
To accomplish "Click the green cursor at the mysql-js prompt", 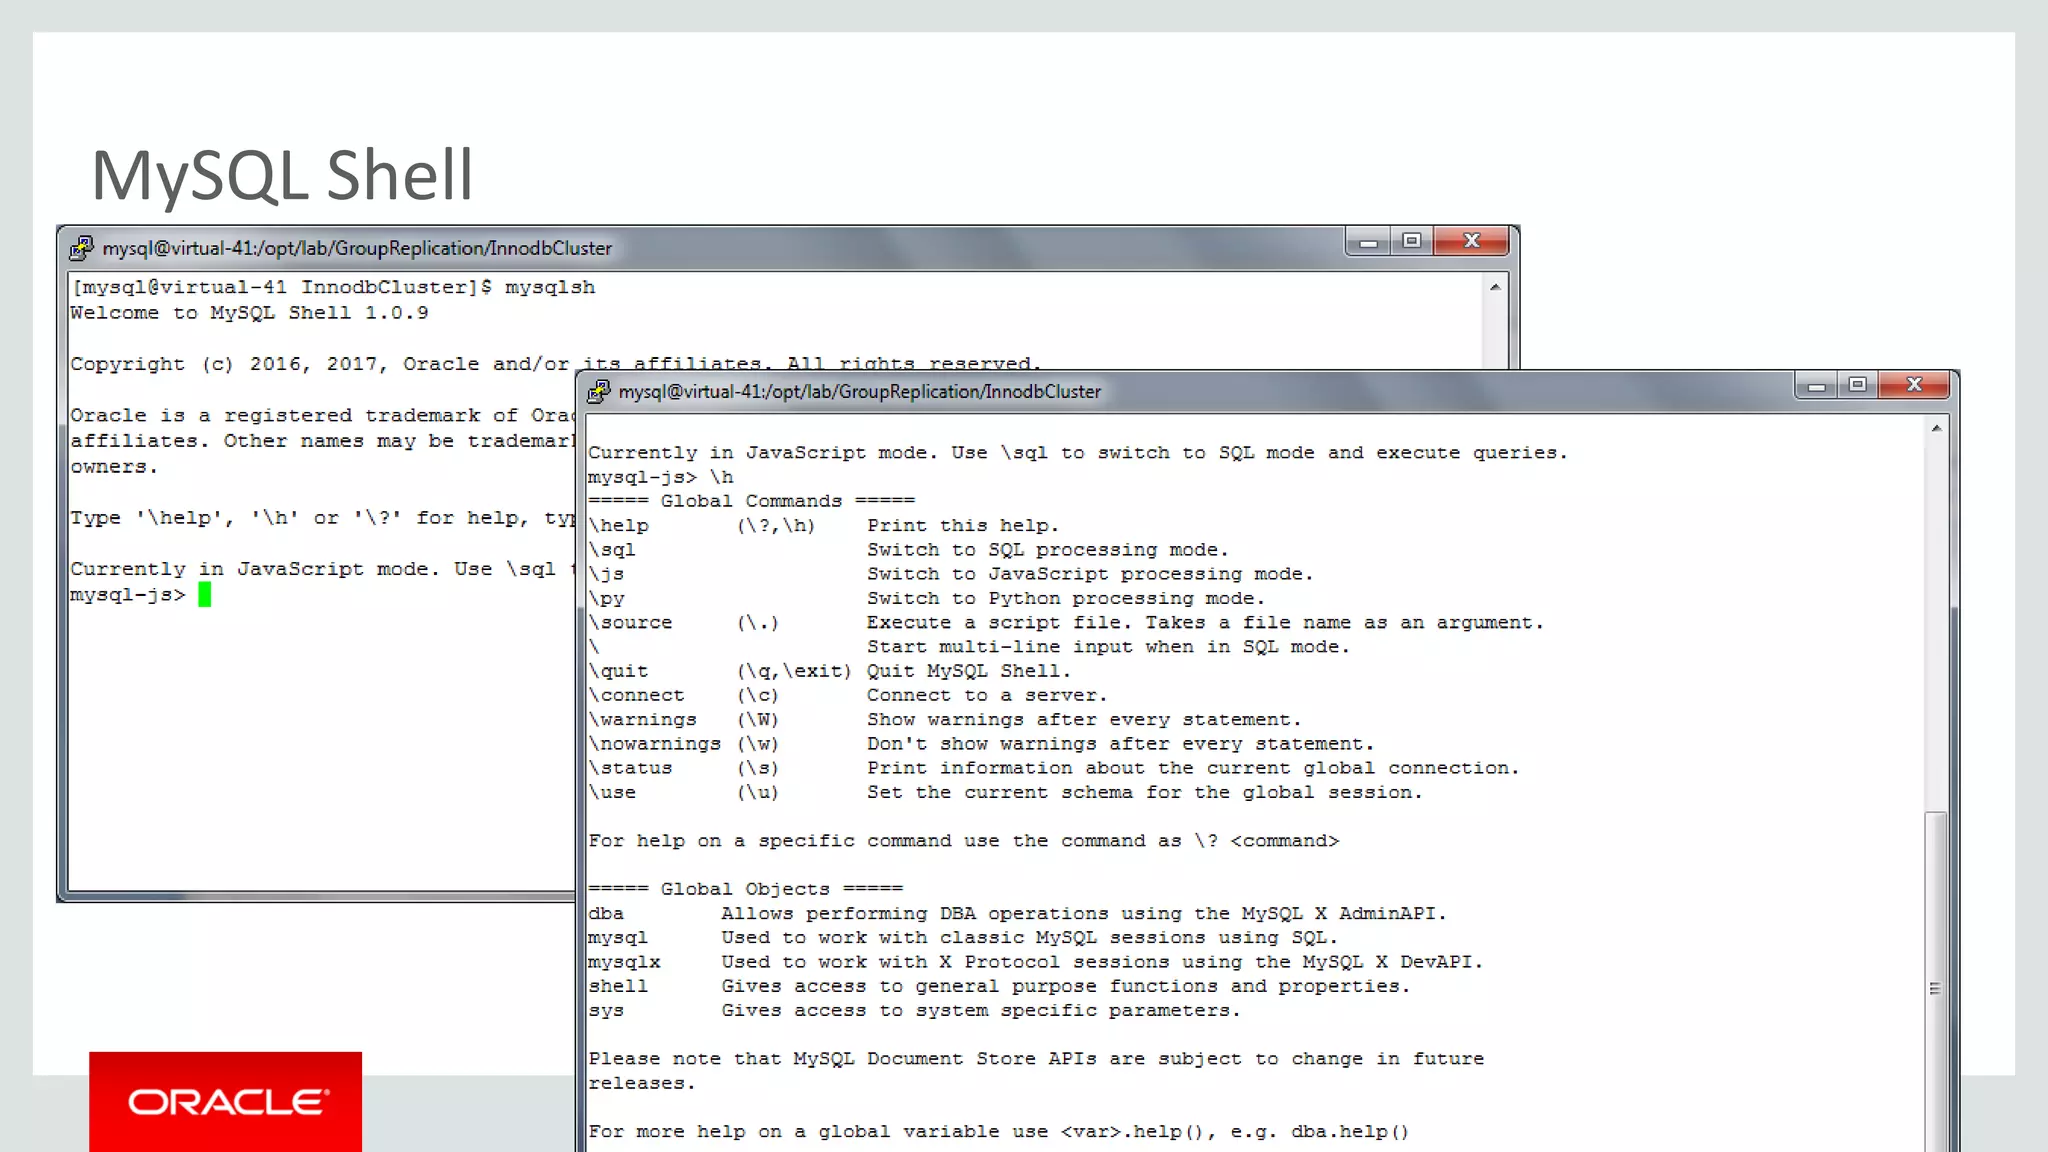I will click(204, 595).
